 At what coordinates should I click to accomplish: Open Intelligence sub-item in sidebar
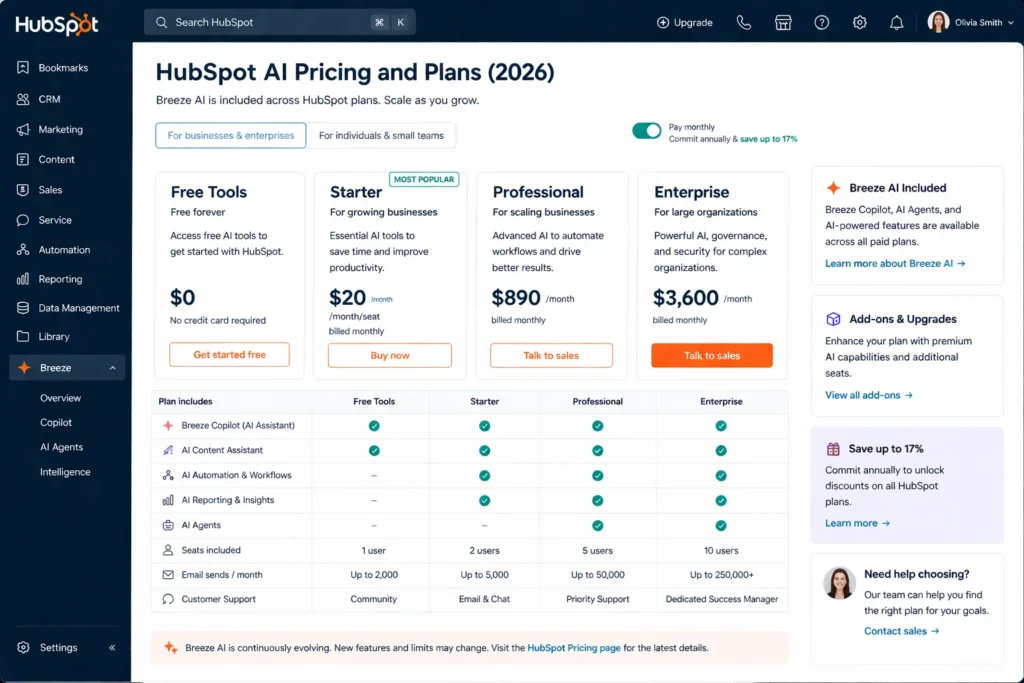coord(65,472)
